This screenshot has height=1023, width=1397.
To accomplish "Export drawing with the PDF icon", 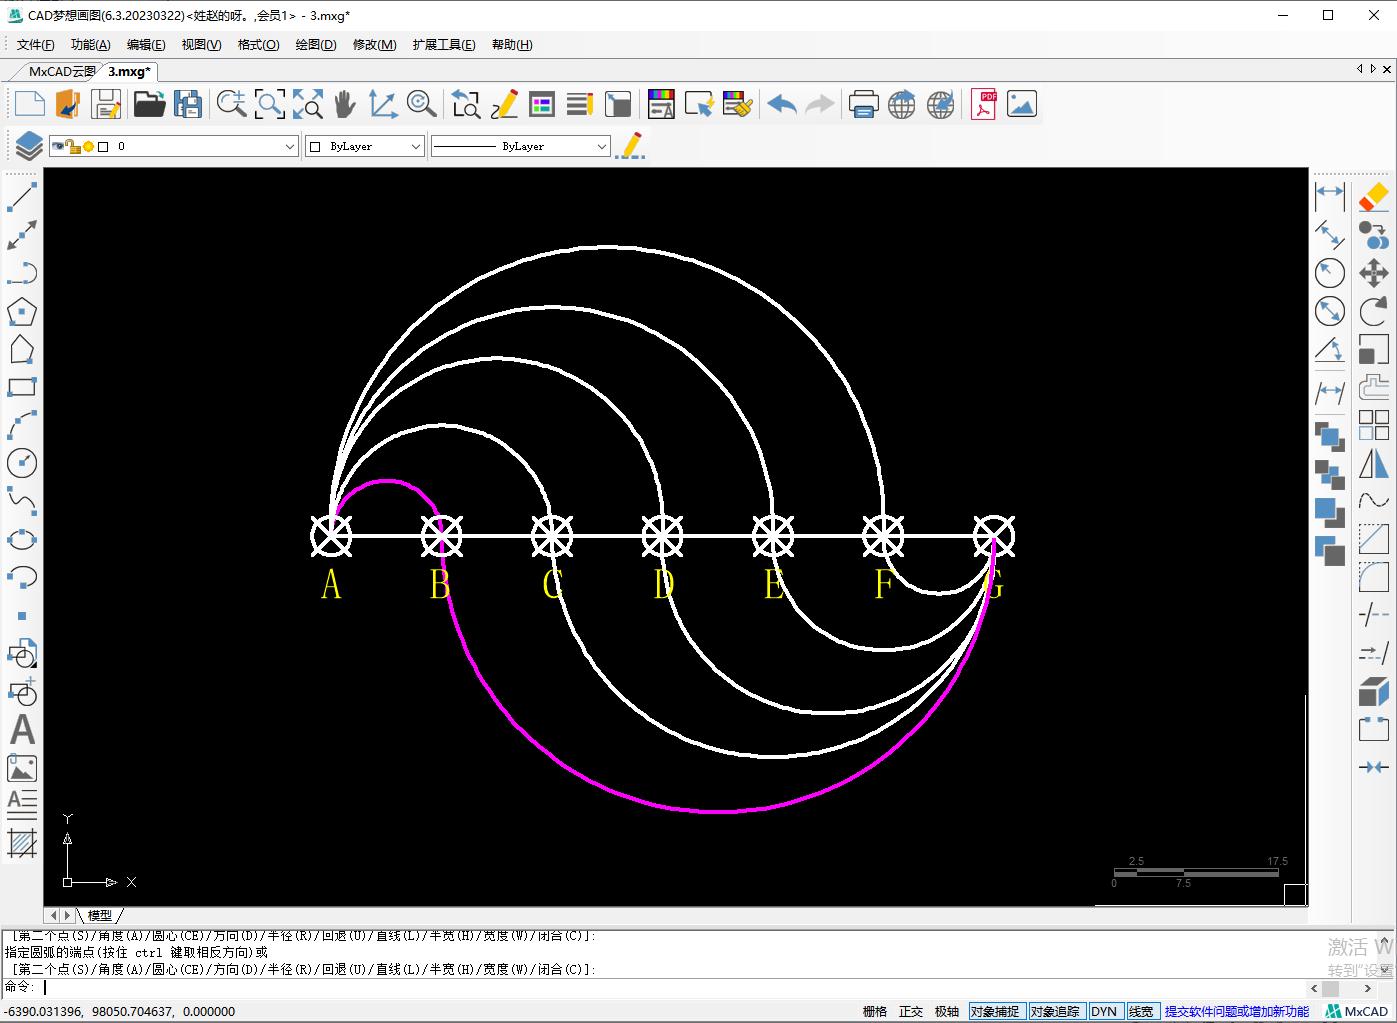I will point(984,105).
